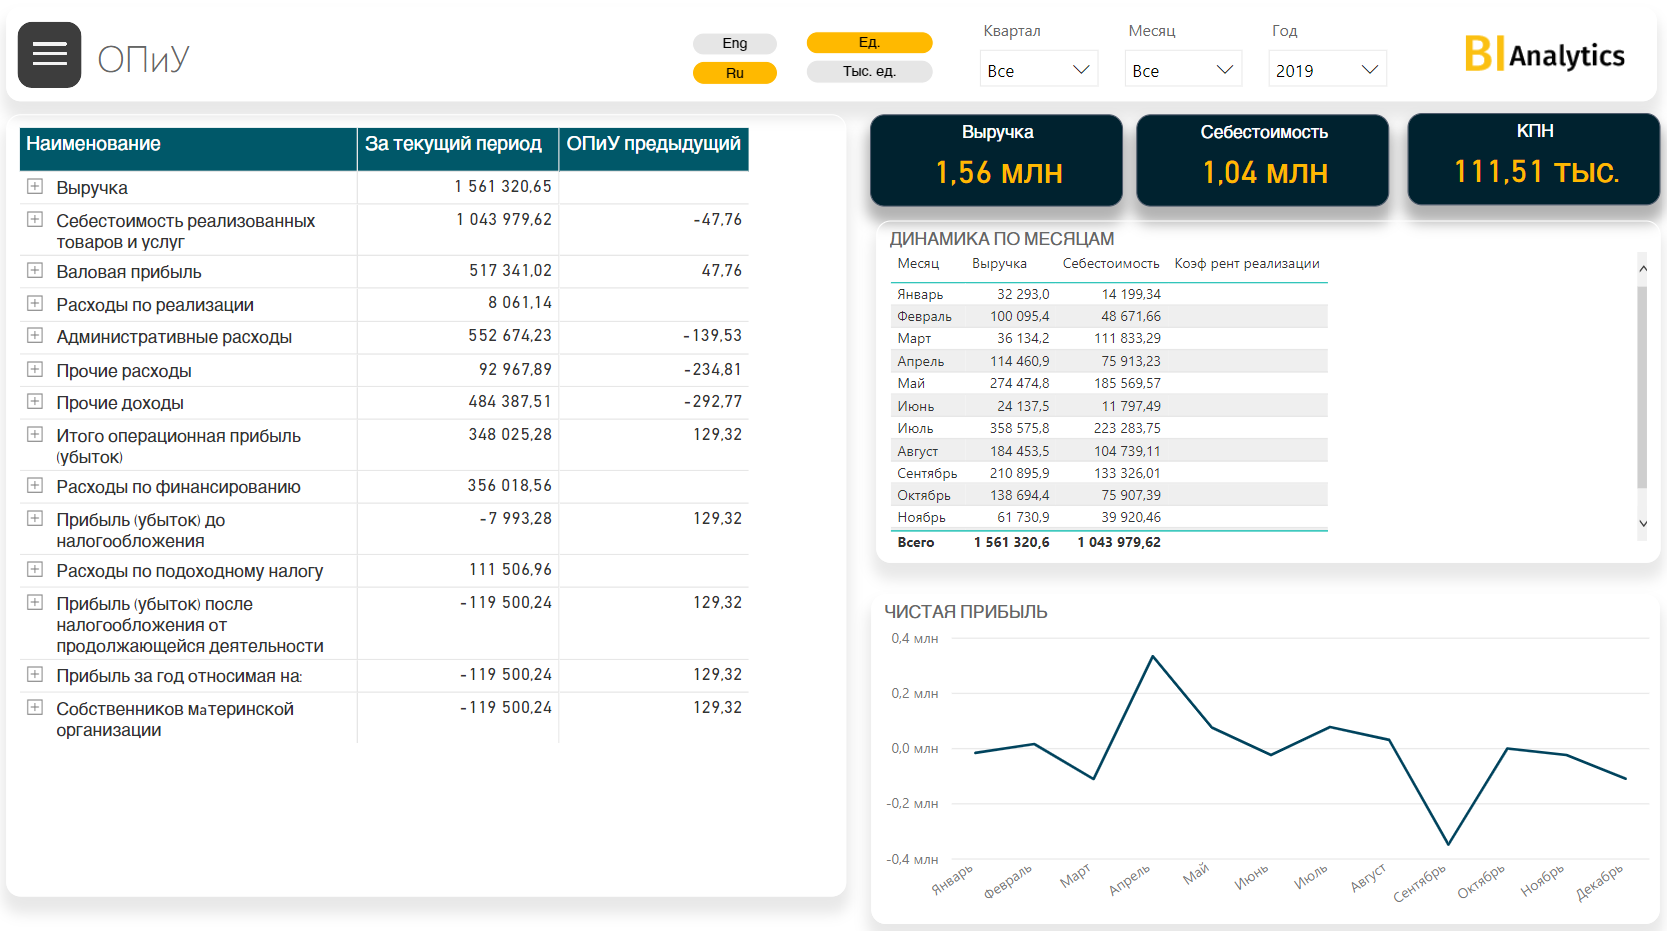Click plus icon for Расходы по финансированию
This screenshot has width=1667, height=931.
35,486
